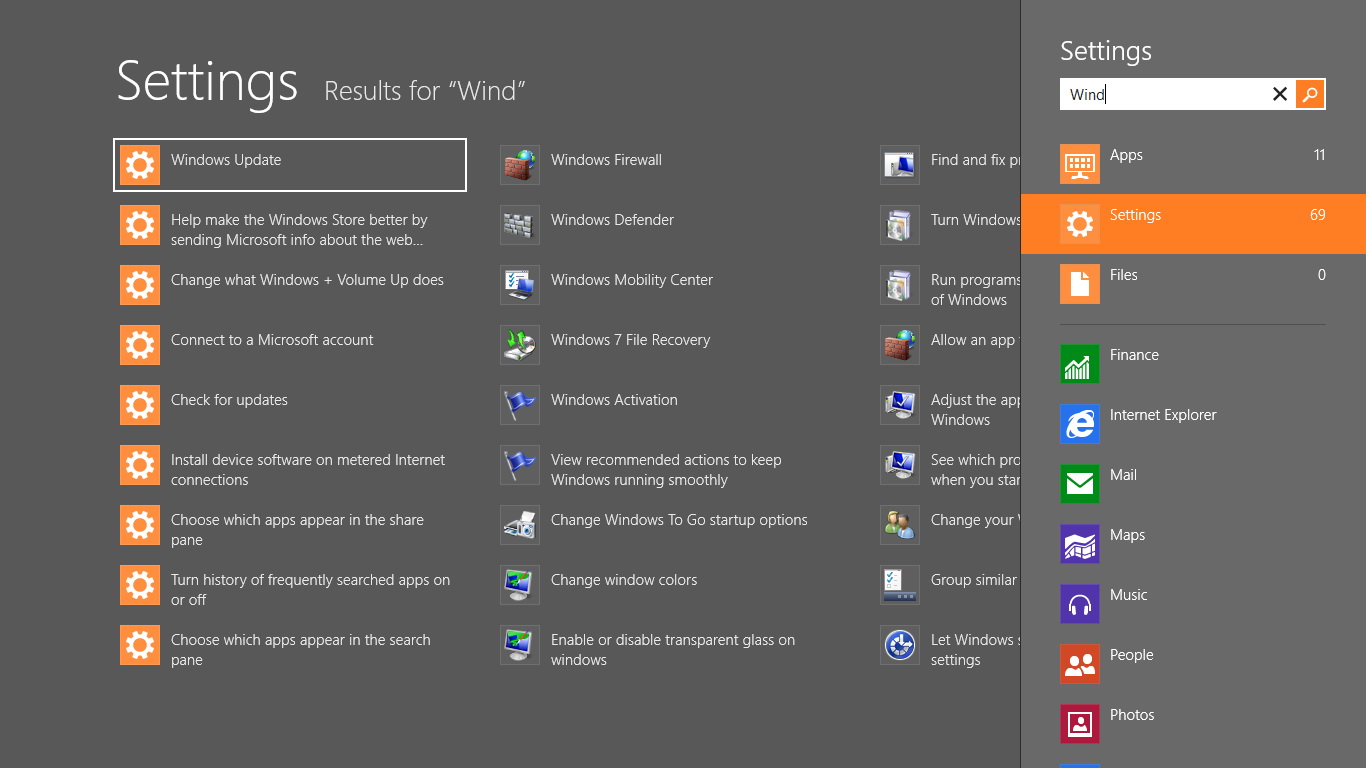Search within the Finance app
Image resolution: width=1366 pixels, height=768 pixels.
[1193, 364]
